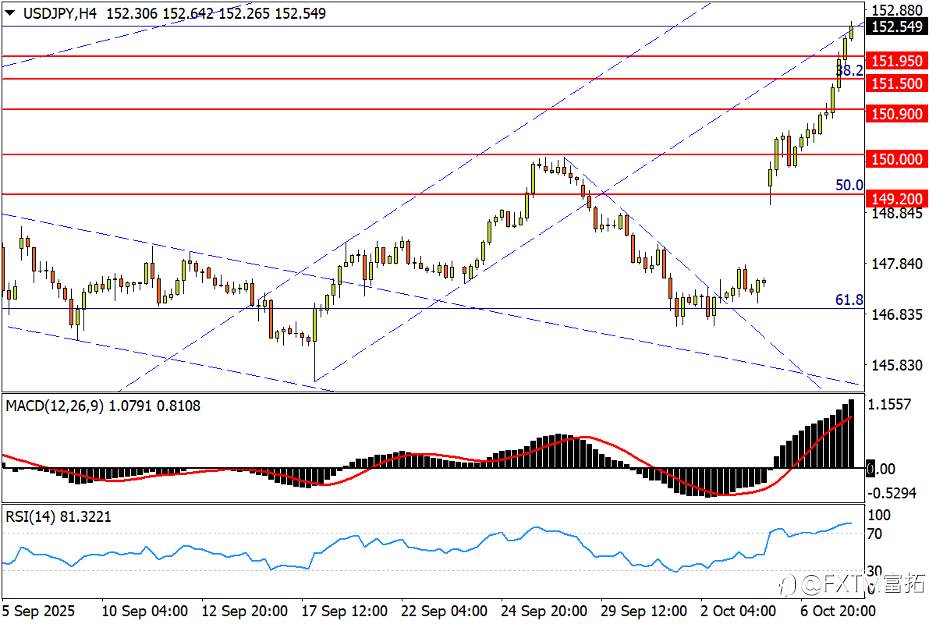Click the MACD scale value -0.5294
936x624 pixels.
(891, 493)
